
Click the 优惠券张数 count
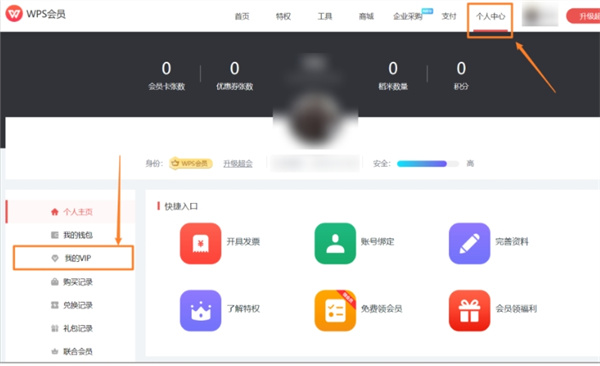click(235, 69)
